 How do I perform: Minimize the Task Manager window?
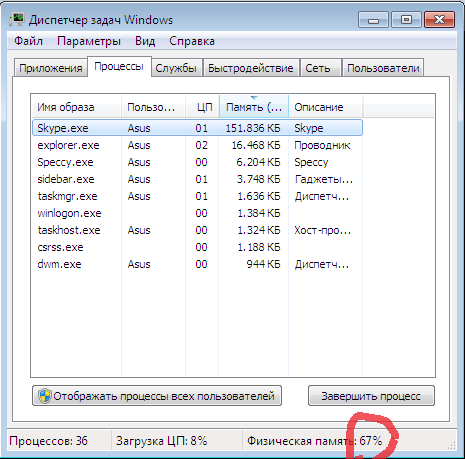373,20
